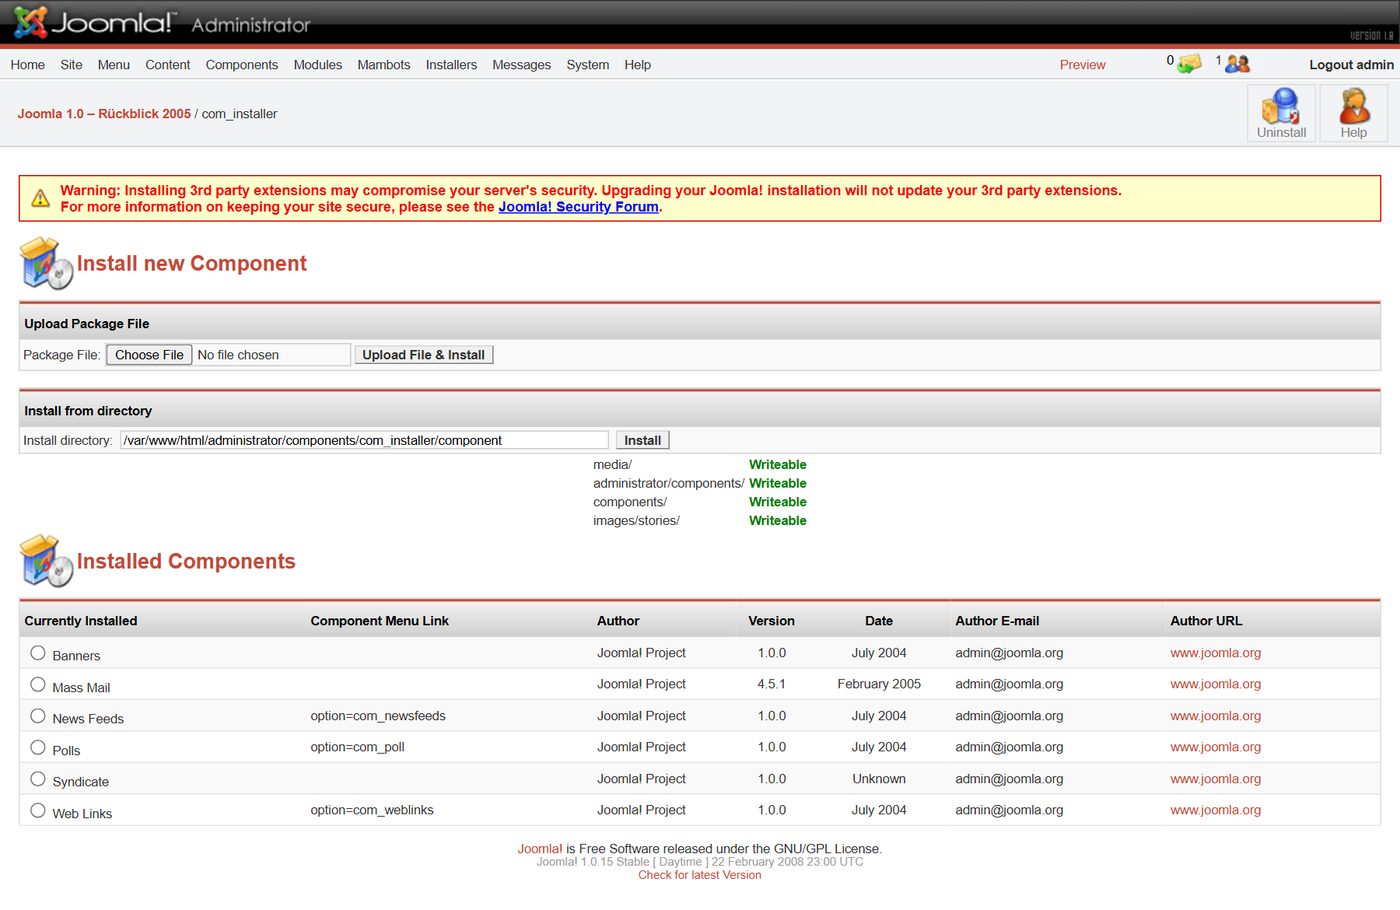The width and height of the screenshot is (1400, 910).
Task: Click the yellow warning triangle icon
Action: [x=40, y=198]
